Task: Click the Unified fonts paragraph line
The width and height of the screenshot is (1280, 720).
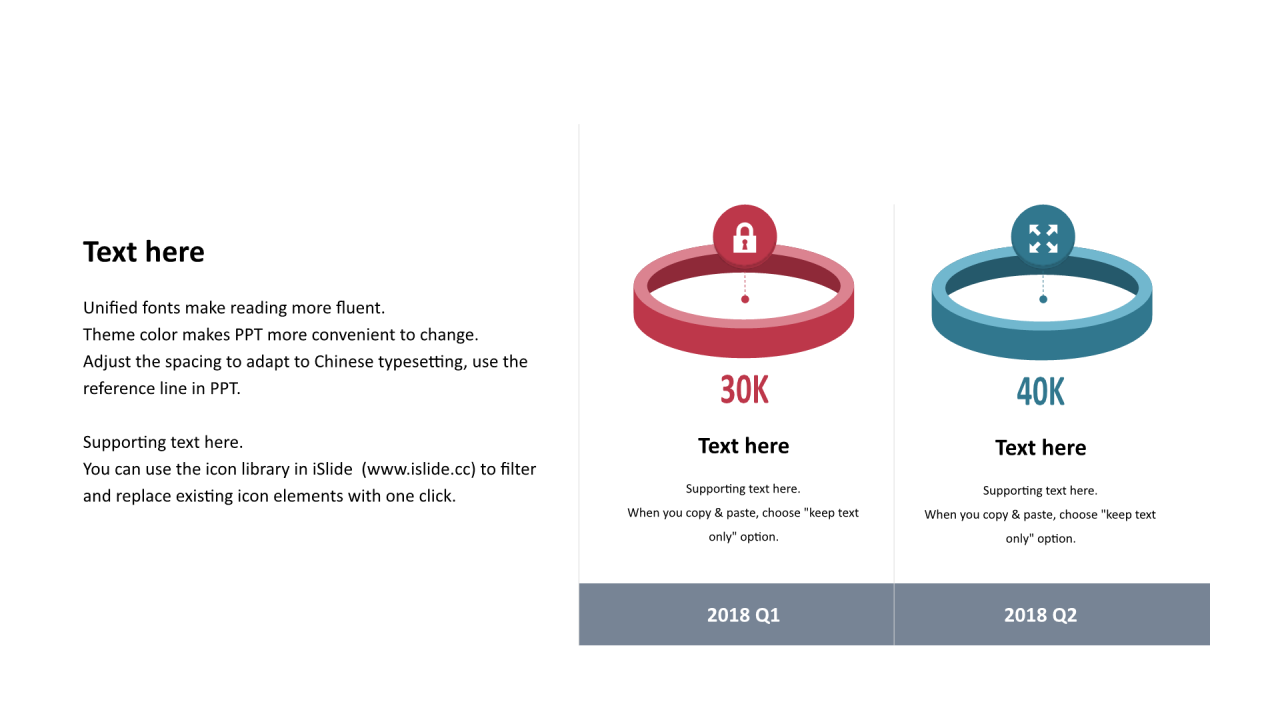Action: (234, 308)
